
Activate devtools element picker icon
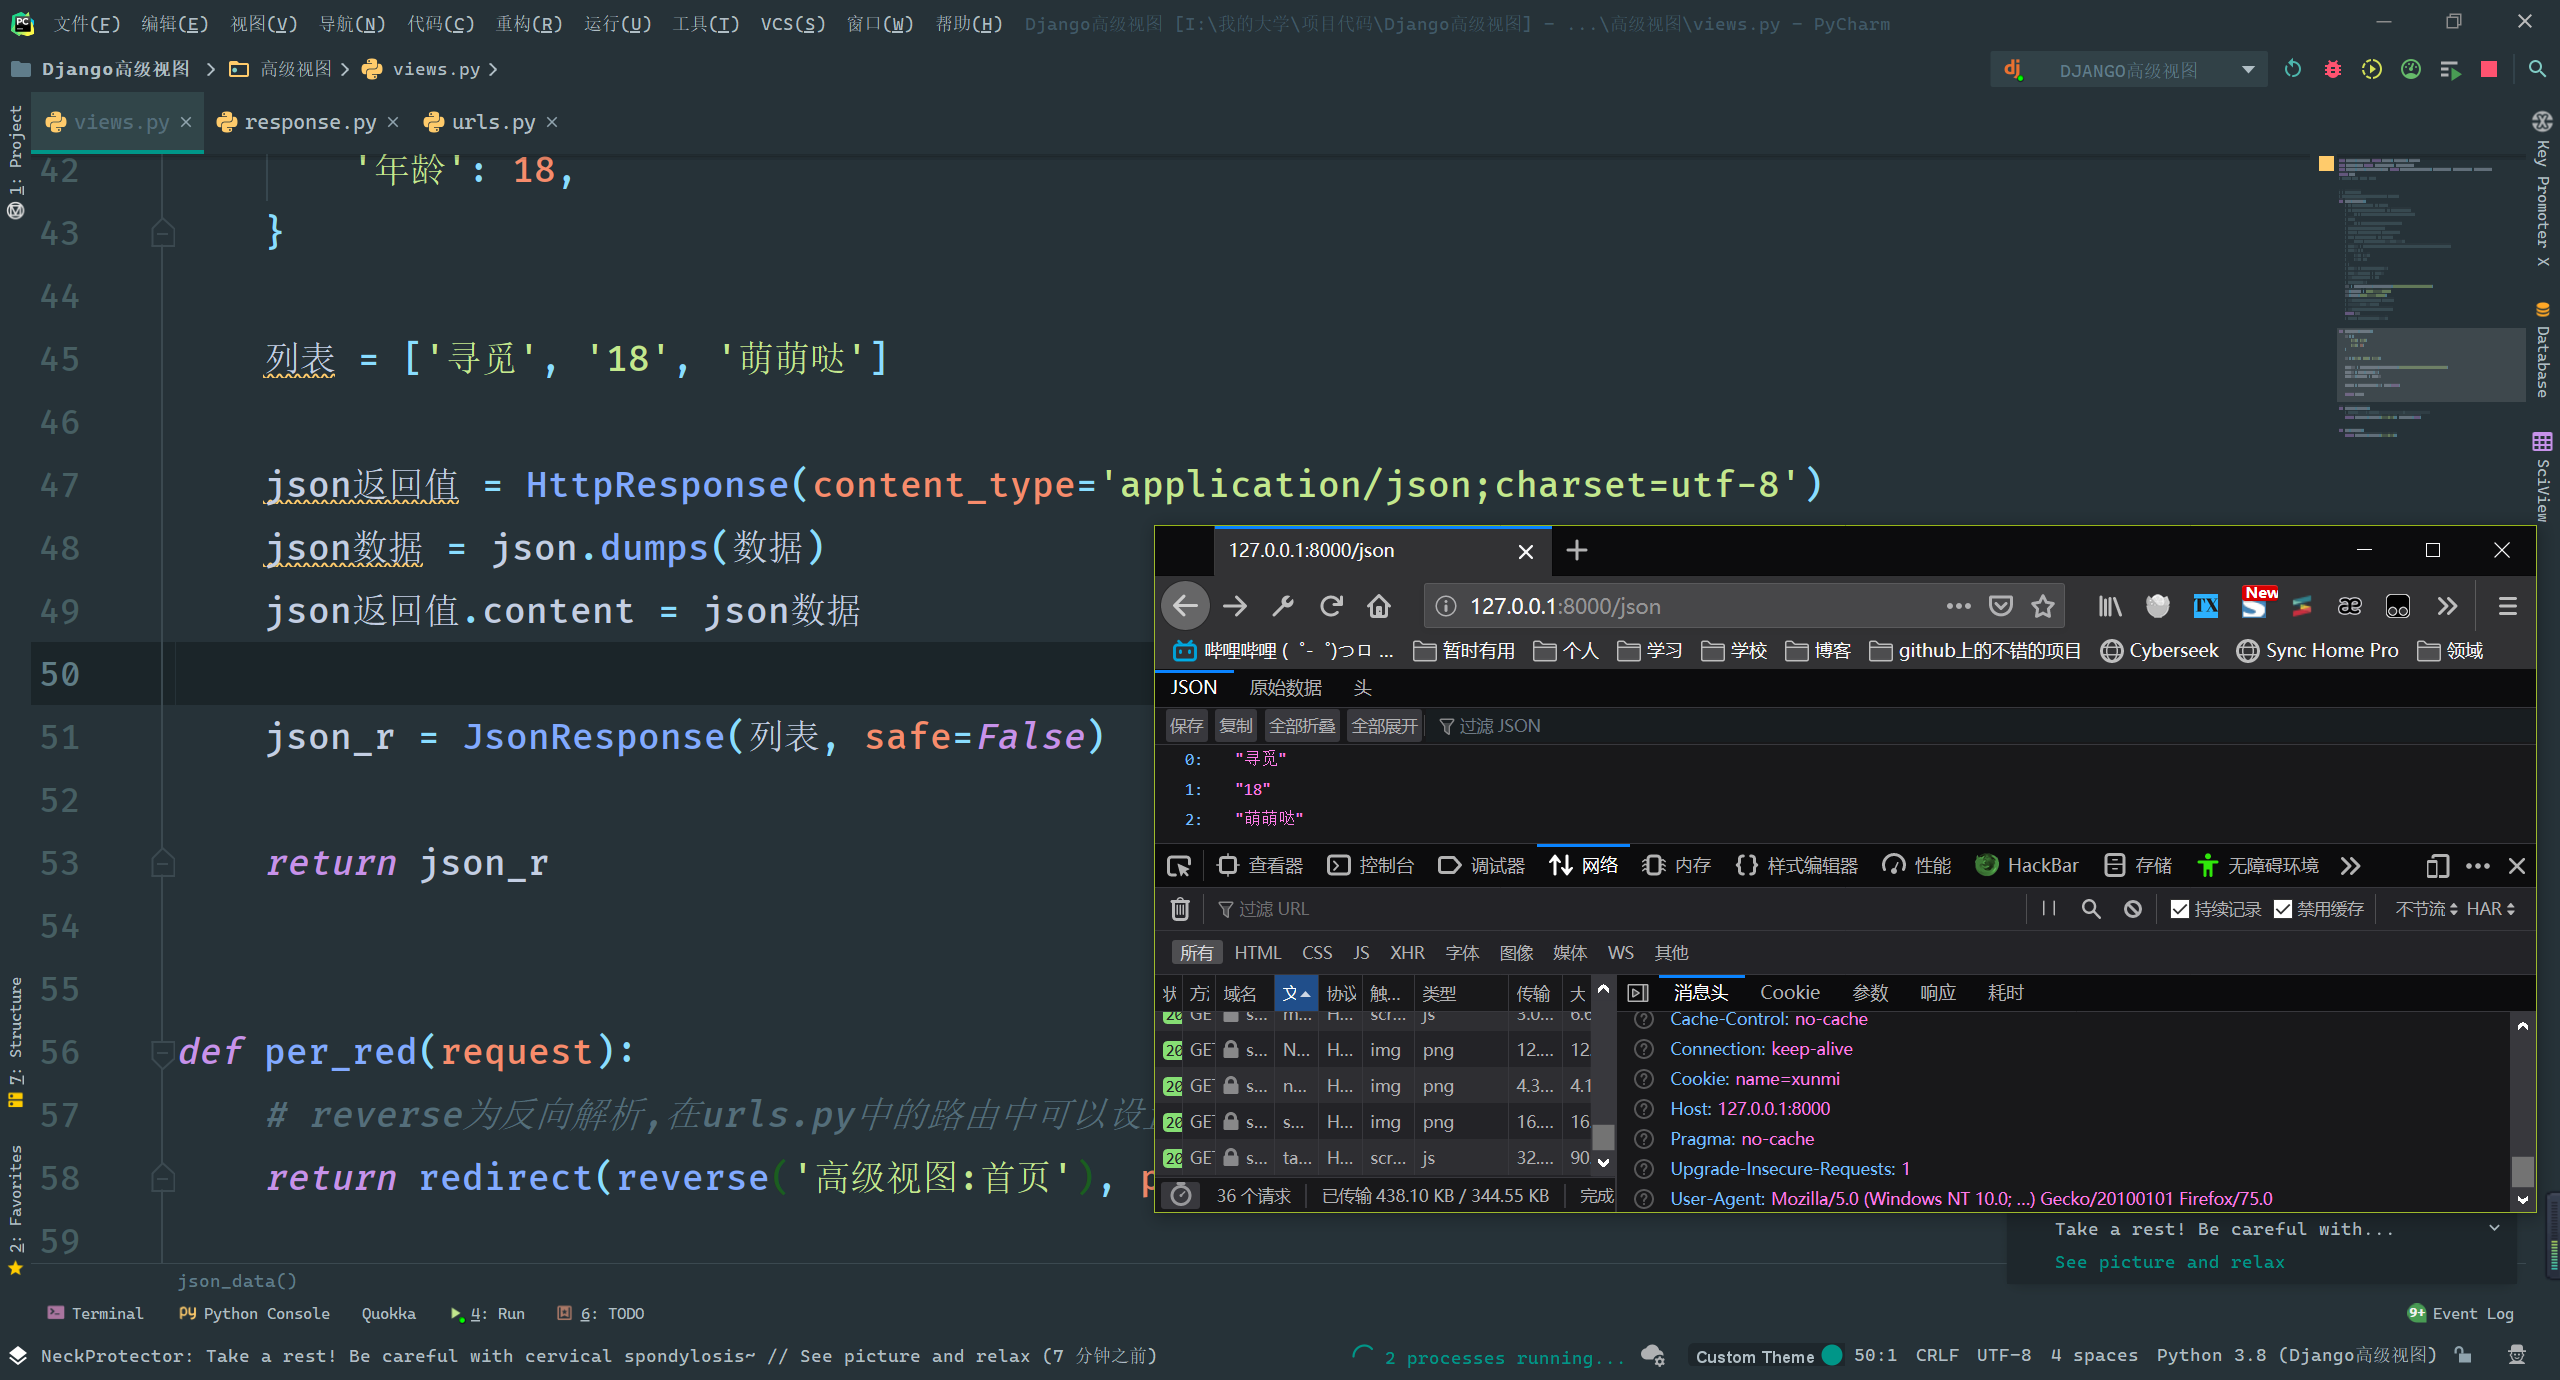pos(1179,866)
